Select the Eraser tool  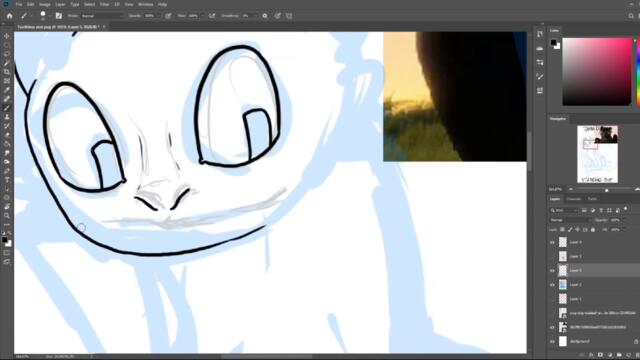coord(7,135)
